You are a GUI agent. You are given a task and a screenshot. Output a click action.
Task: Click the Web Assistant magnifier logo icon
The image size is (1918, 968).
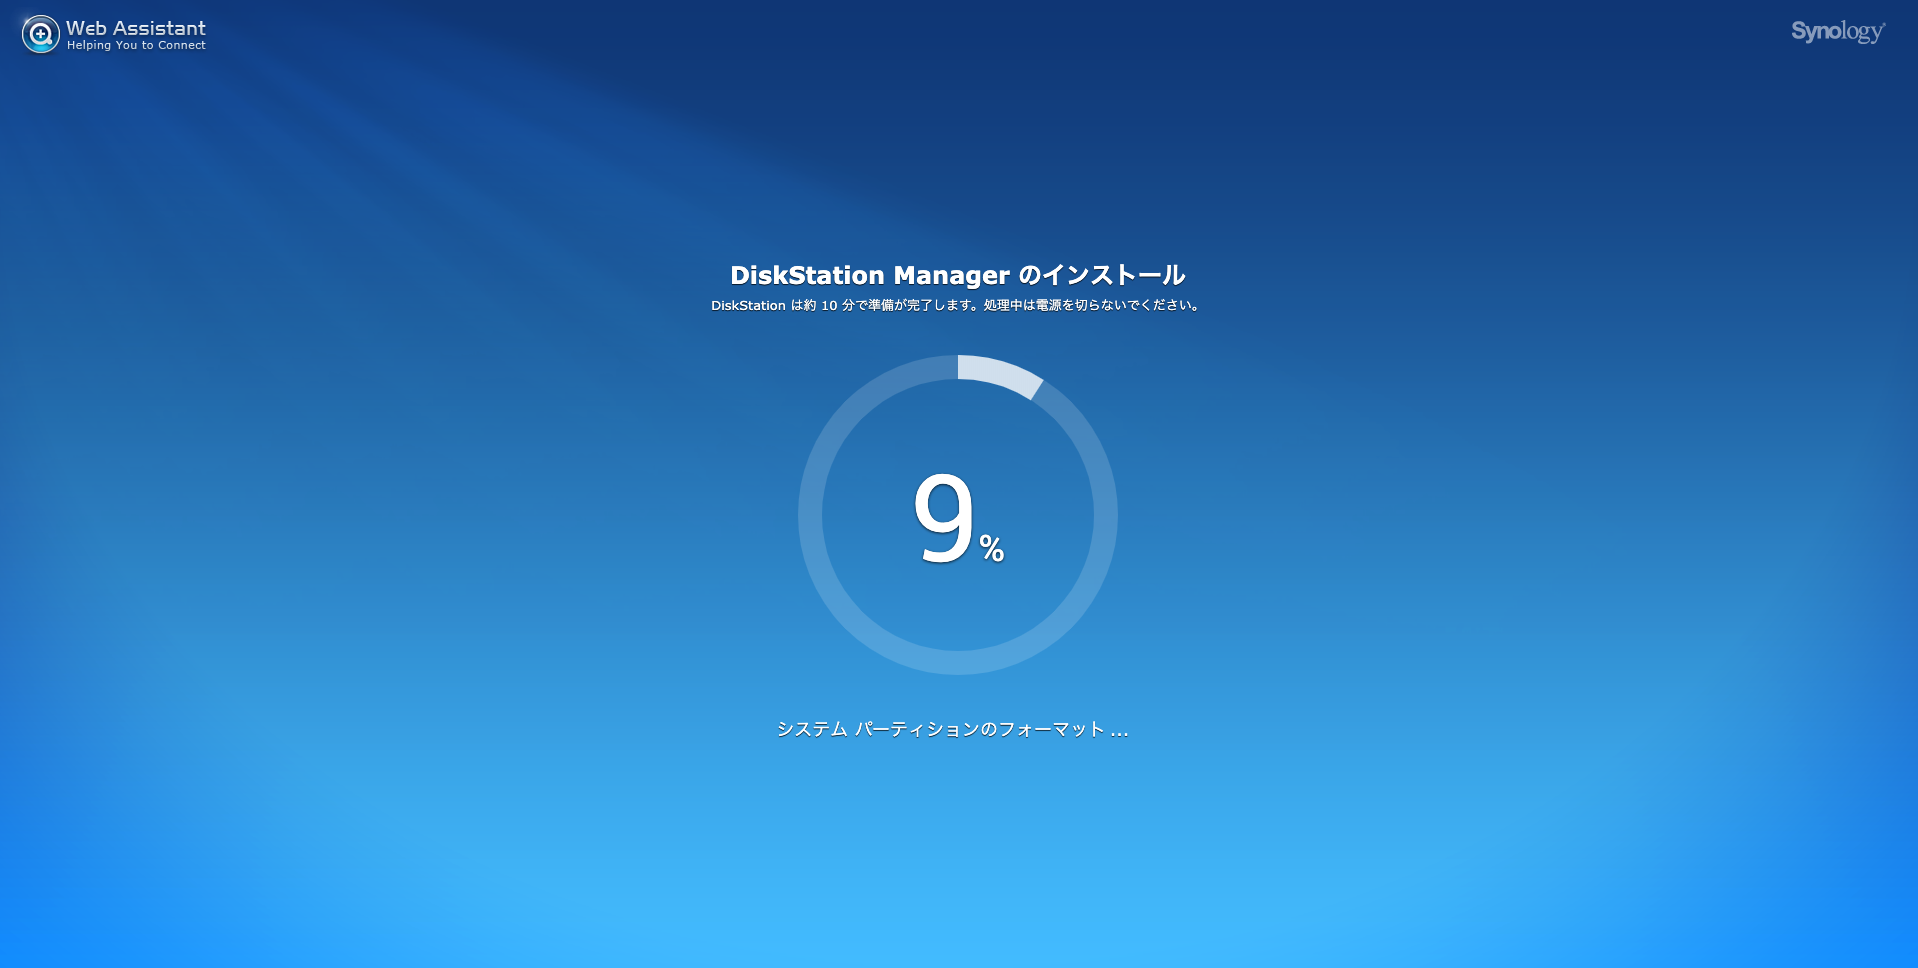[41, 34]
